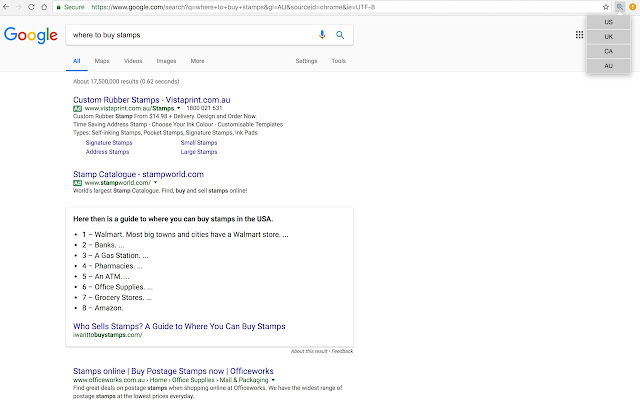Open Large Stamps sitelink
The width and height of the screenshot is (640, 400).
pos(199,152)
